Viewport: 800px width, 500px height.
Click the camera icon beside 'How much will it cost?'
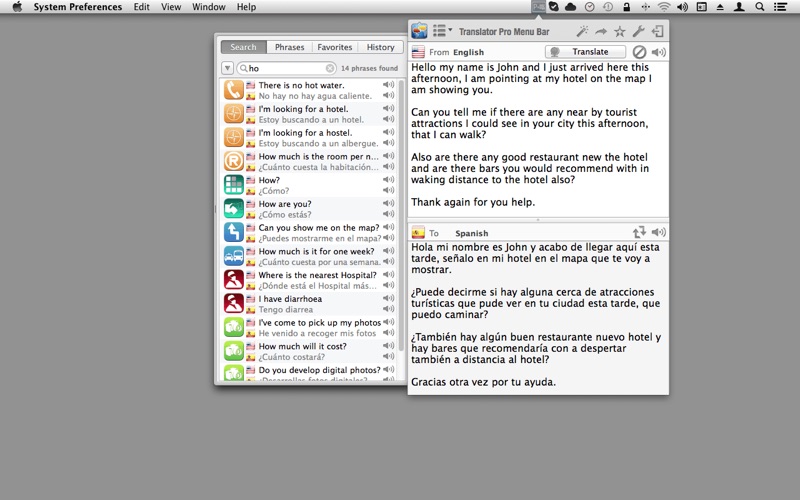point(234,351)
